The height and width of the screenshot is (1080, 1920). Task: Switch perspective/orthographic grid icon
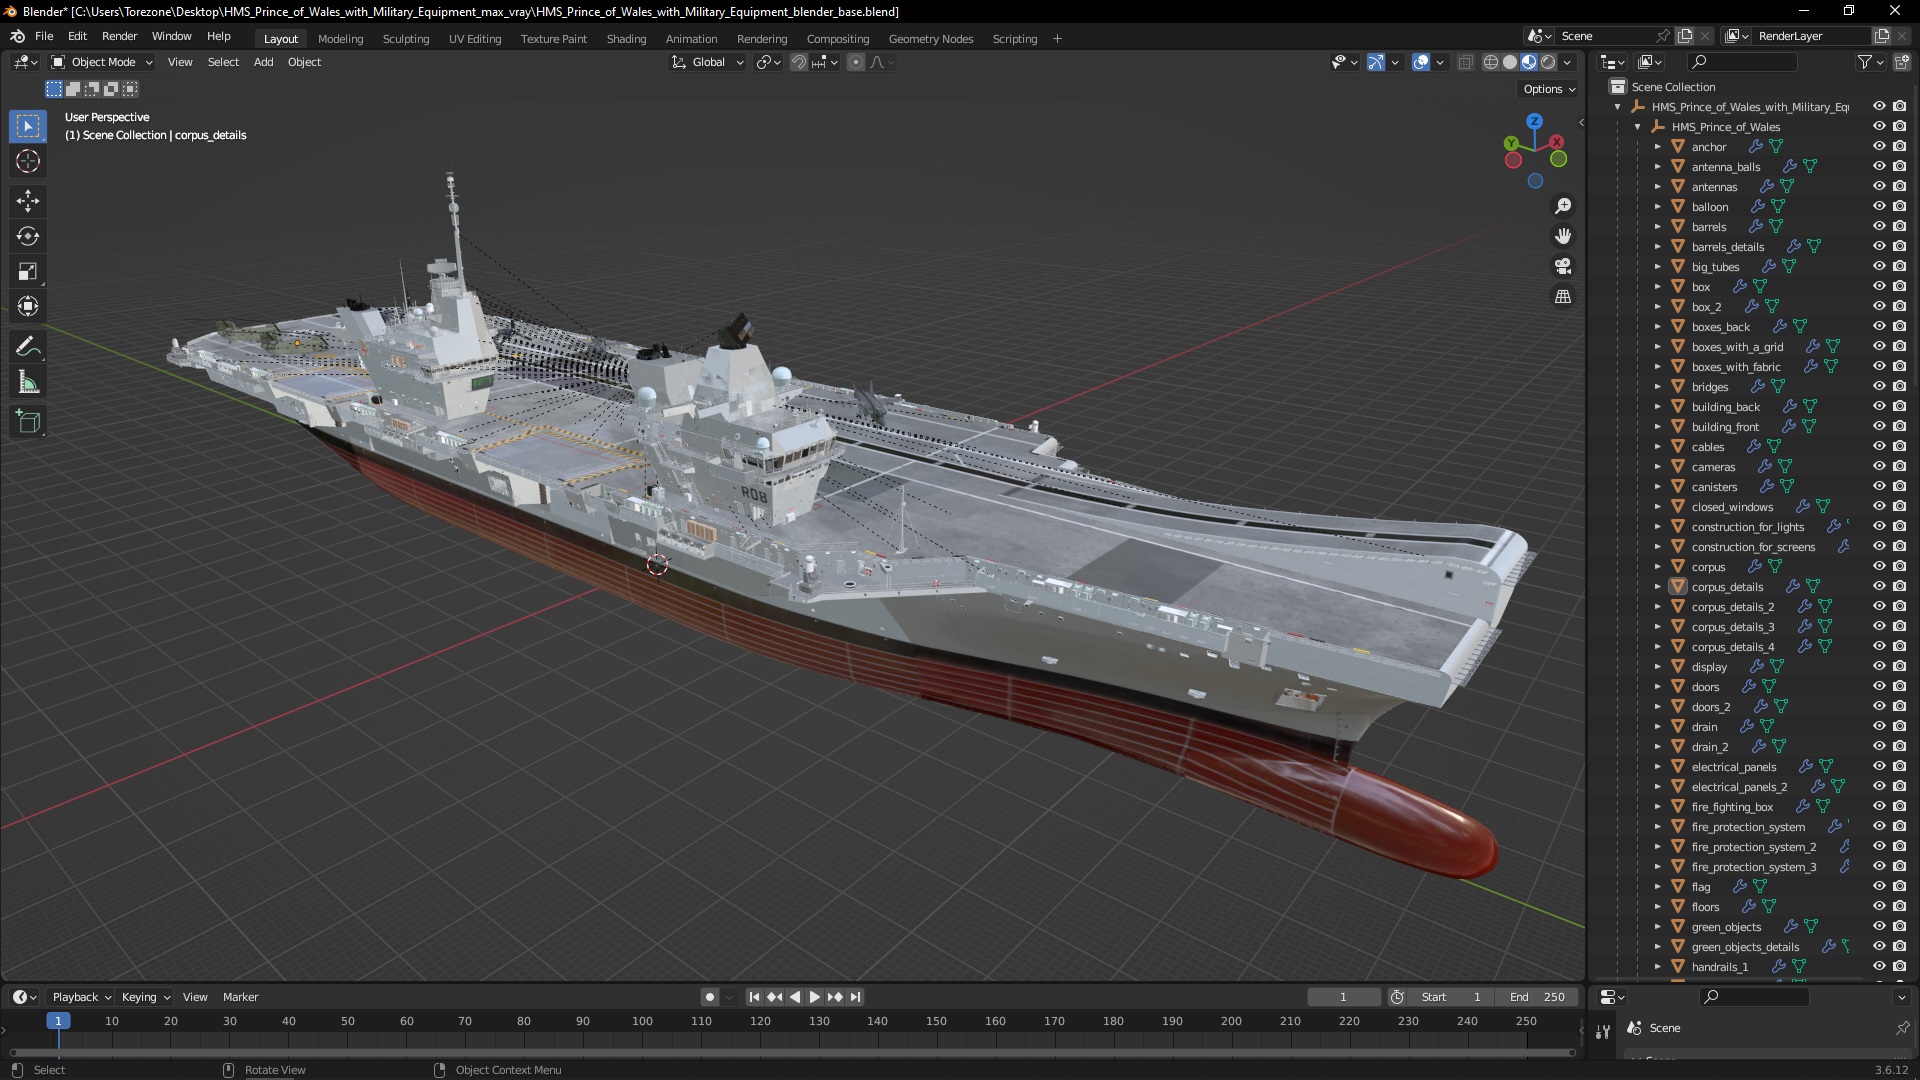[1563, 296]
